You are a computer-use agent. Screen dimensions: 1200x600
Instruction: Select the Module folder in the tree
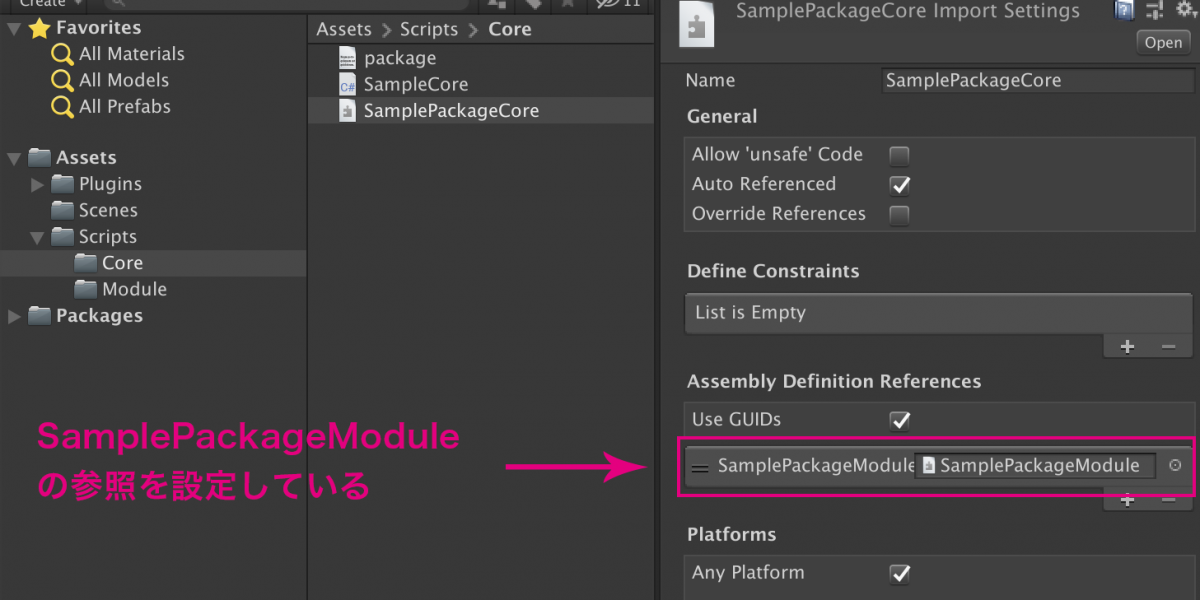[134, 289]
